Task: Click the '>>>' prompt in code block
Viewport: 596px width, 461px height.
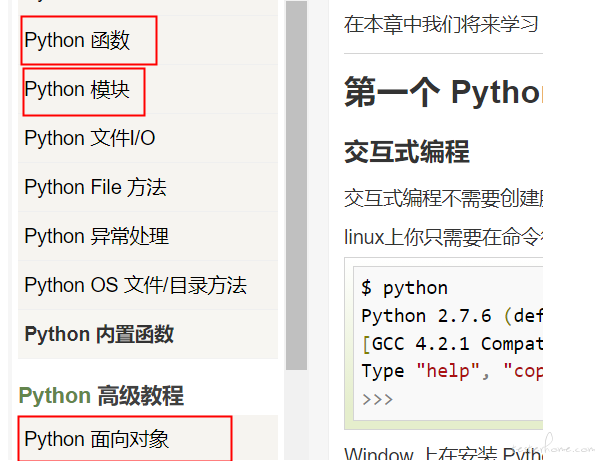Action: point(377,399)
